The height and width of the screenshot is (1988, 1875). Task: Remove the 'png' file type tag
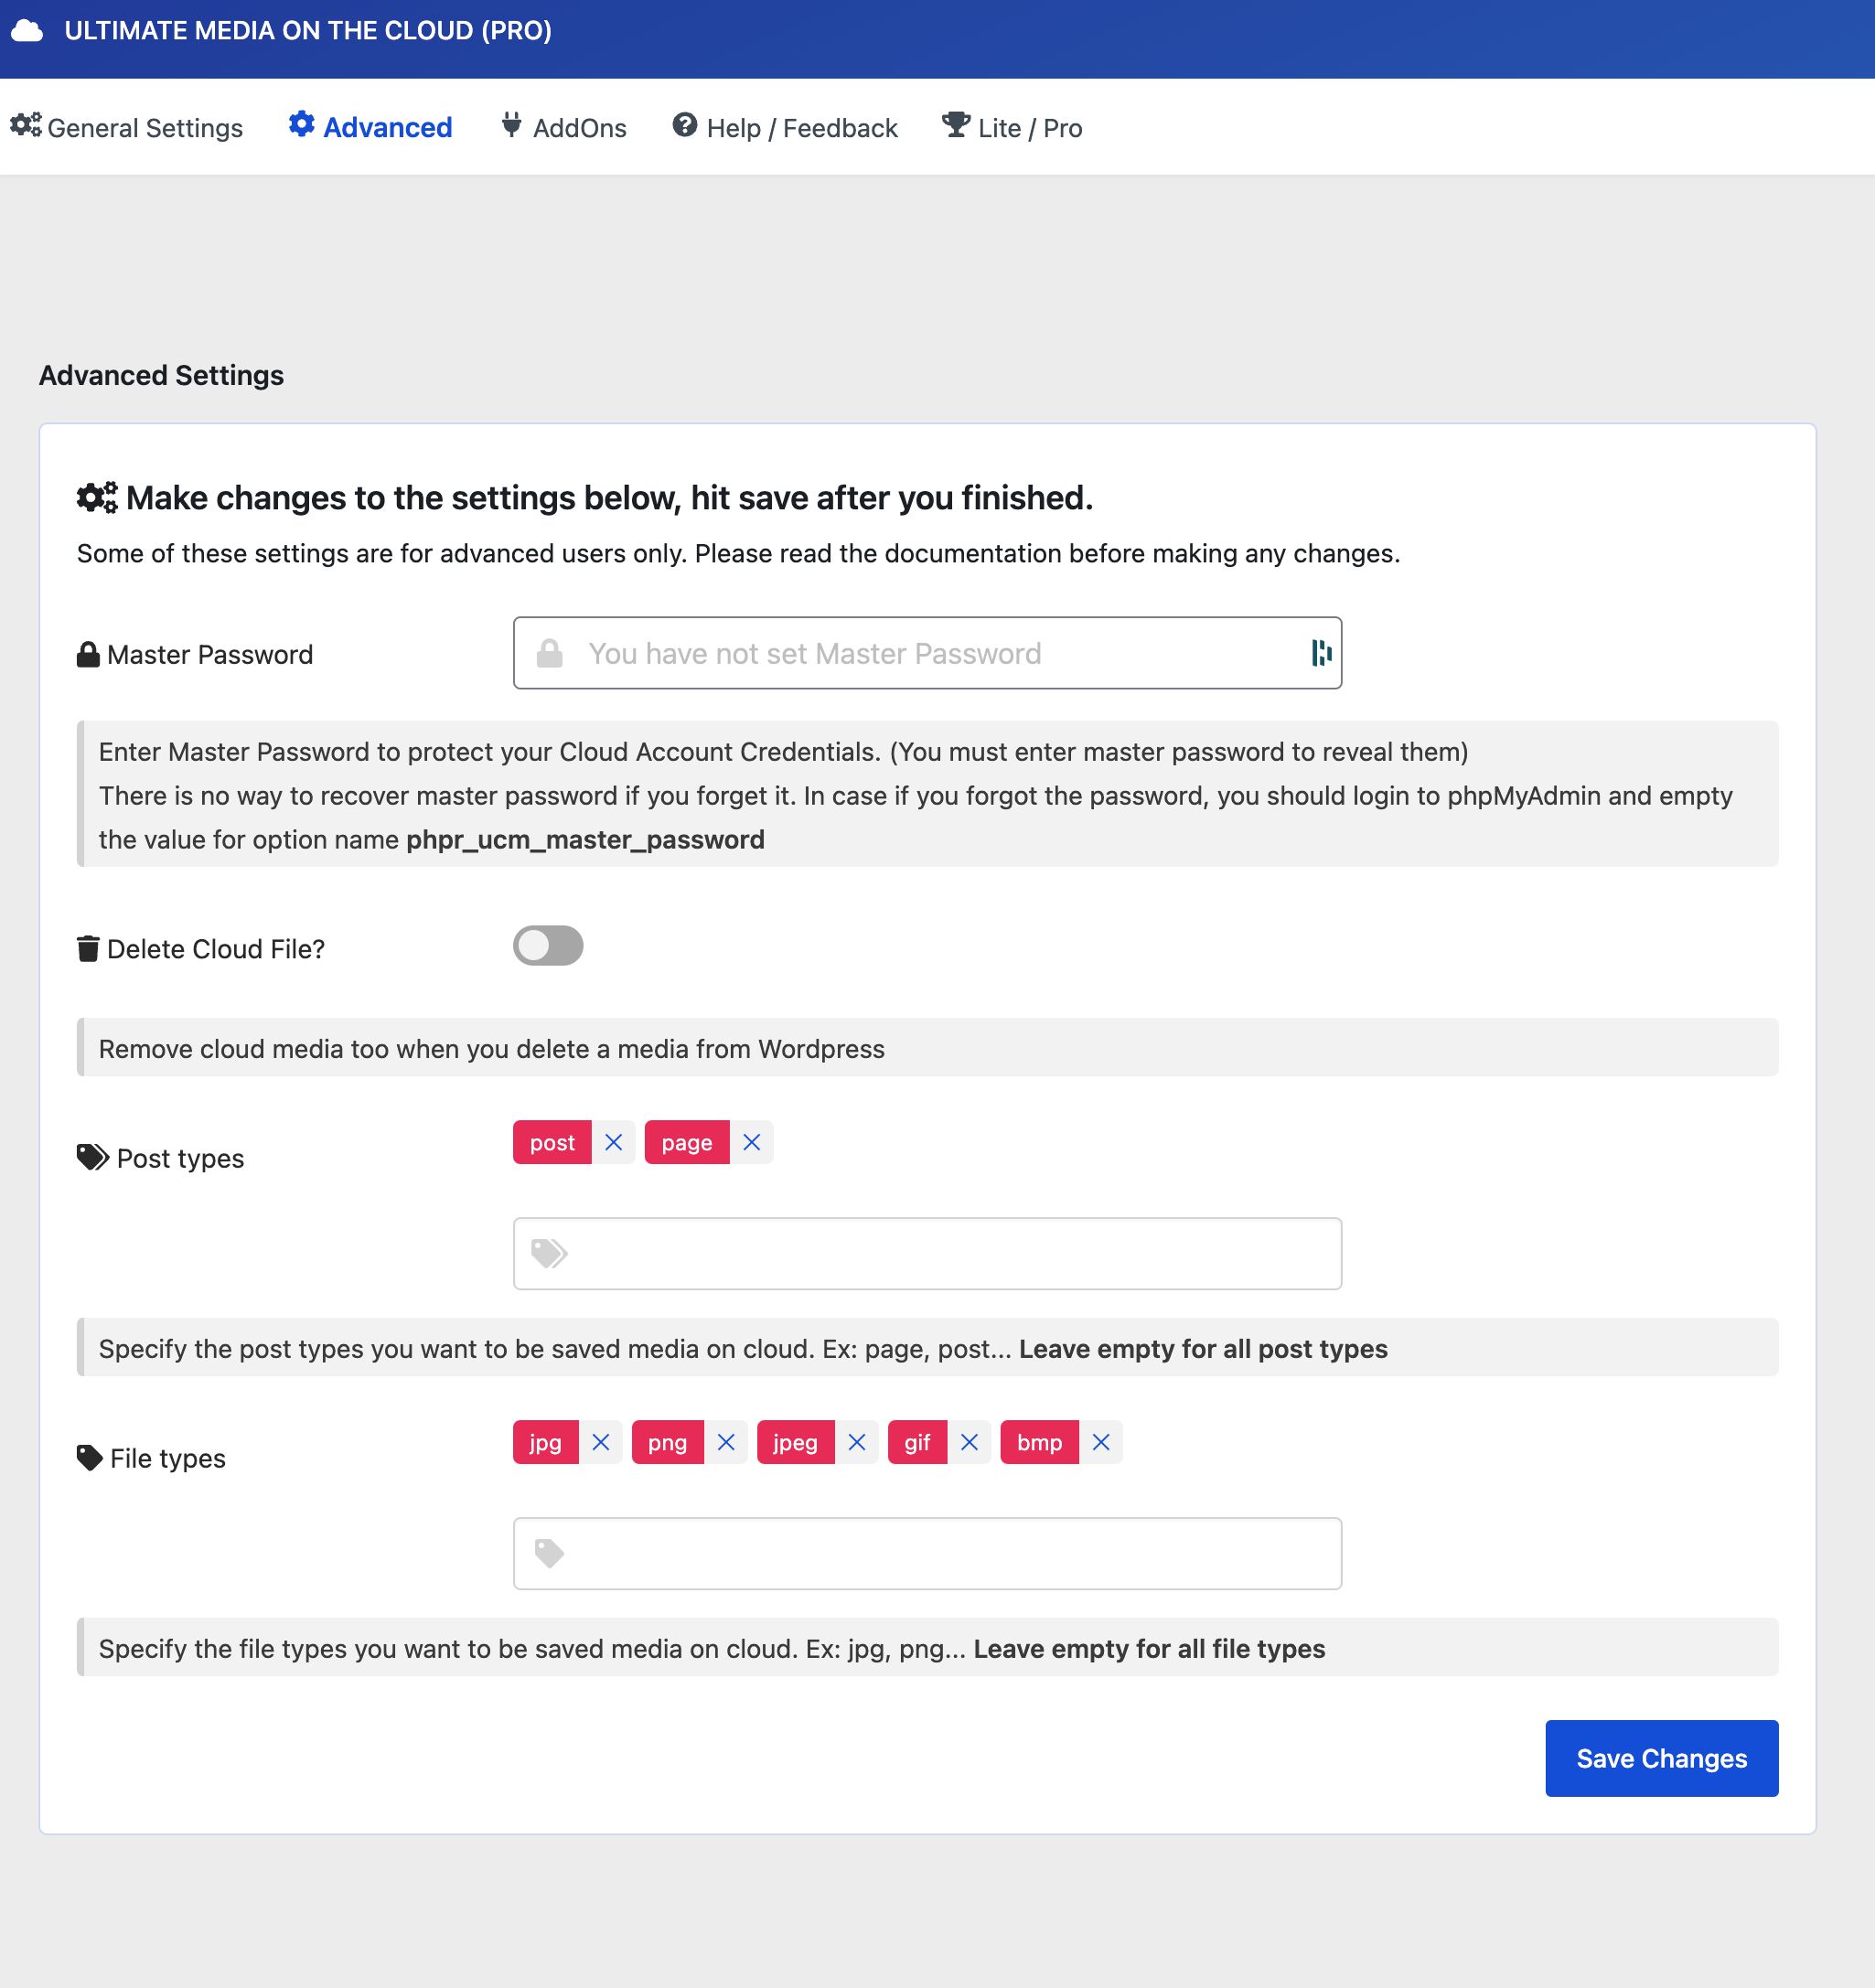726,1442
